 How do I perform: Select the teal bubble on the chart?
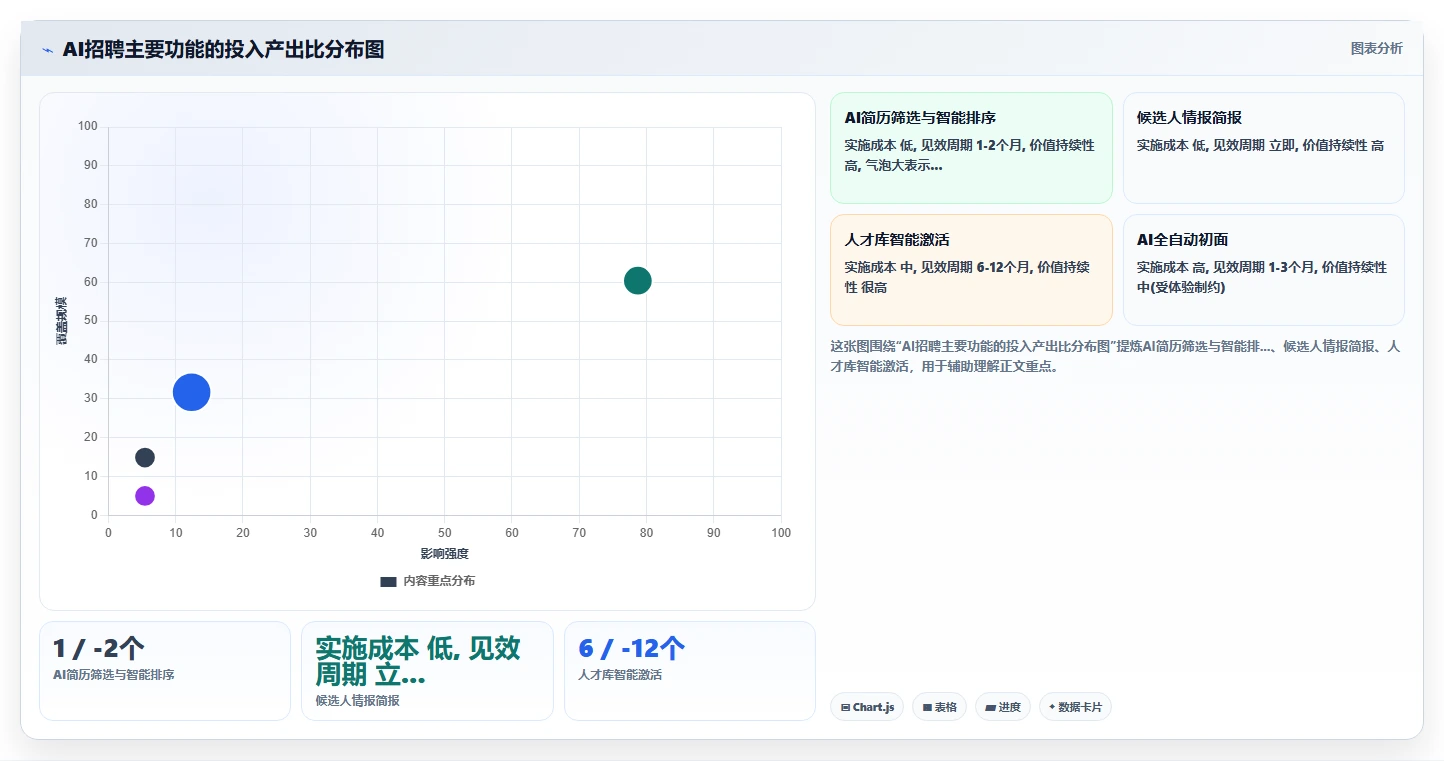[638, 281]
